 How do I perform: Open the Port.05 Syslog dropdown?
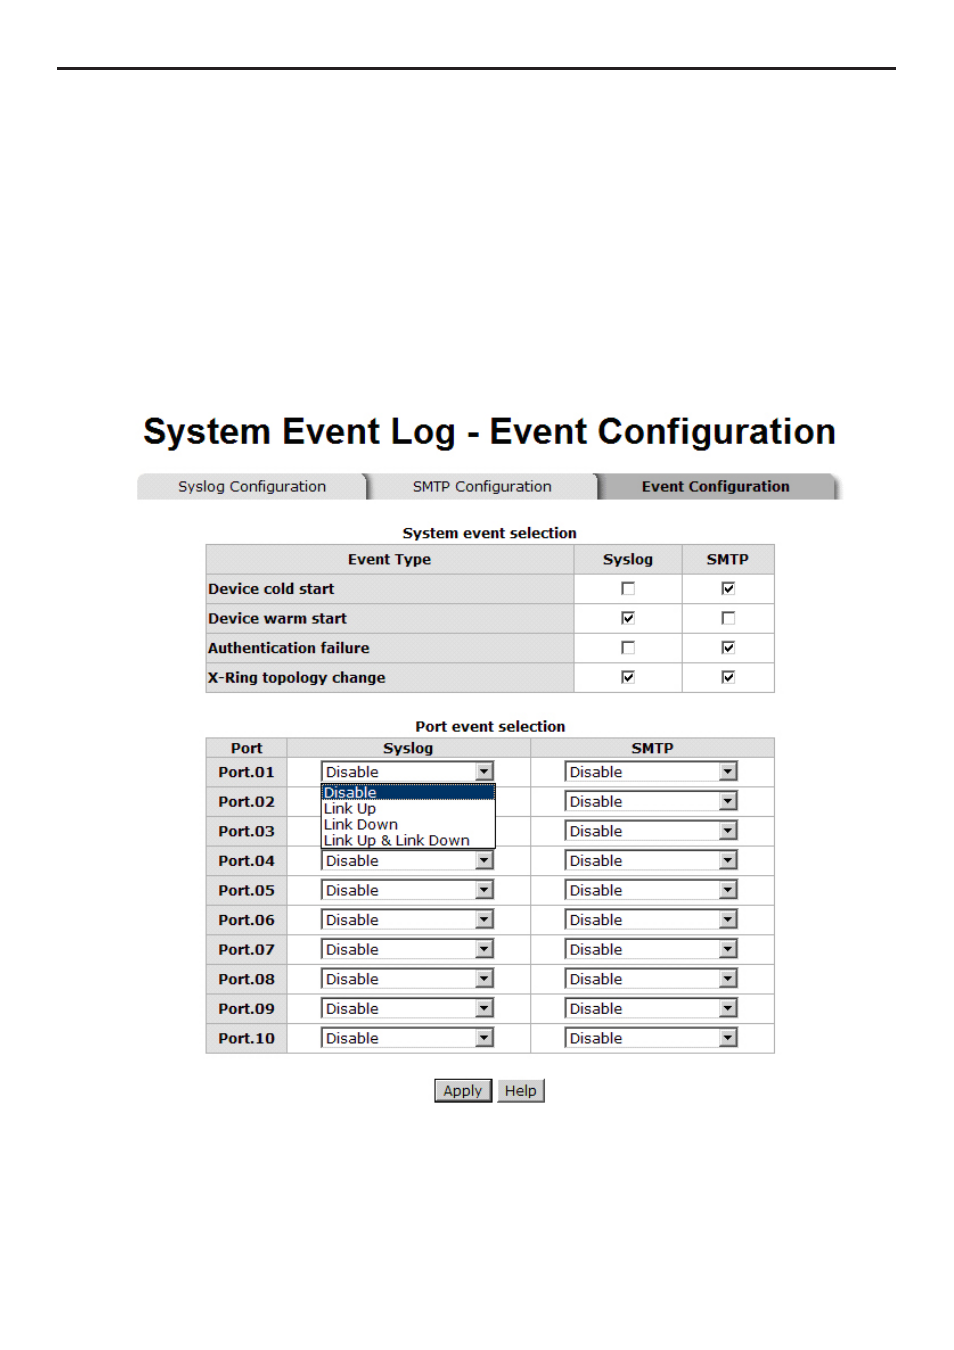click(408, 890)
